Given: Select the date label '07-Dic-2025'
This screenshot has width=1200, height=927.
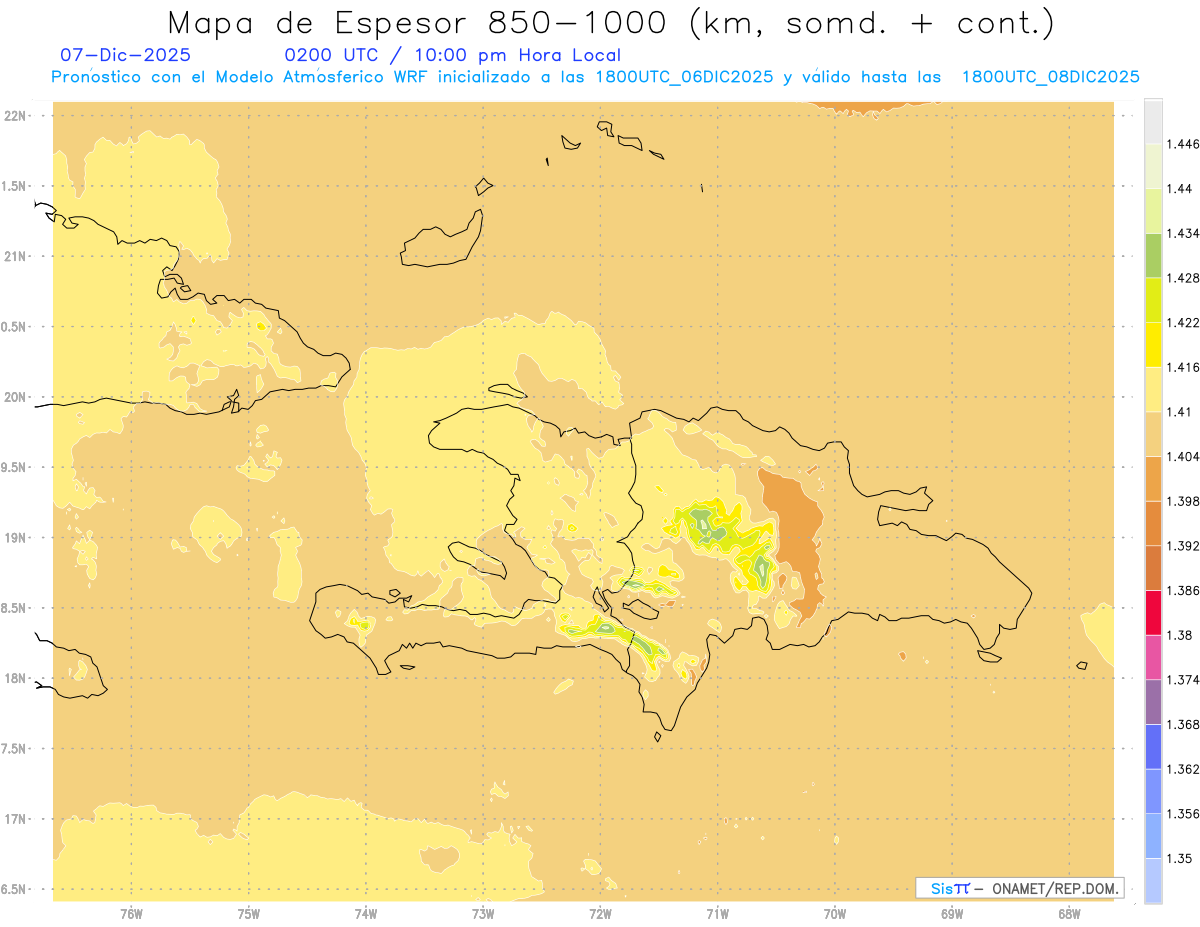Looking at the screenshot, I should [x=126, y=55].
